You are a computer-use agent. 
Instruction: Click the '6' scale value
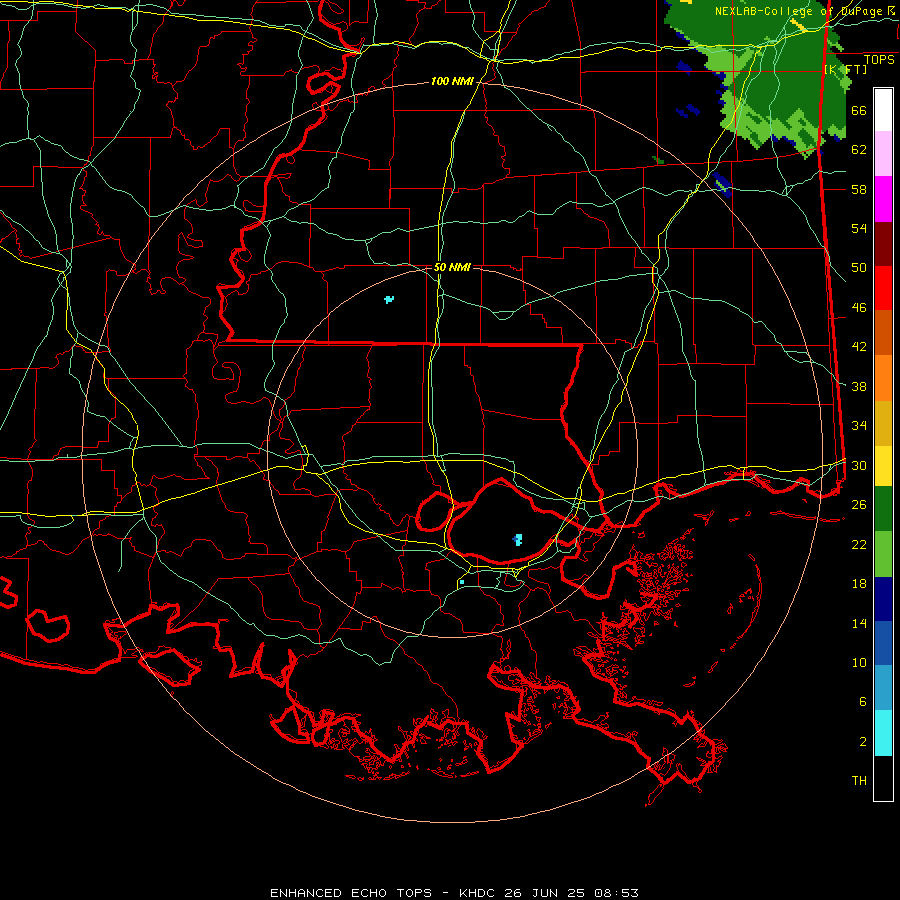point(863,701)
